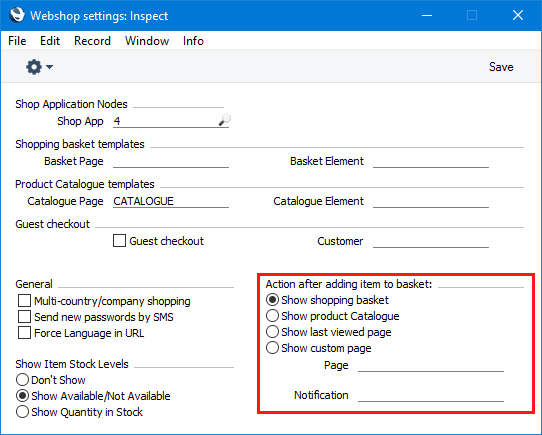Click the application logo in title bar

[17, 15]
